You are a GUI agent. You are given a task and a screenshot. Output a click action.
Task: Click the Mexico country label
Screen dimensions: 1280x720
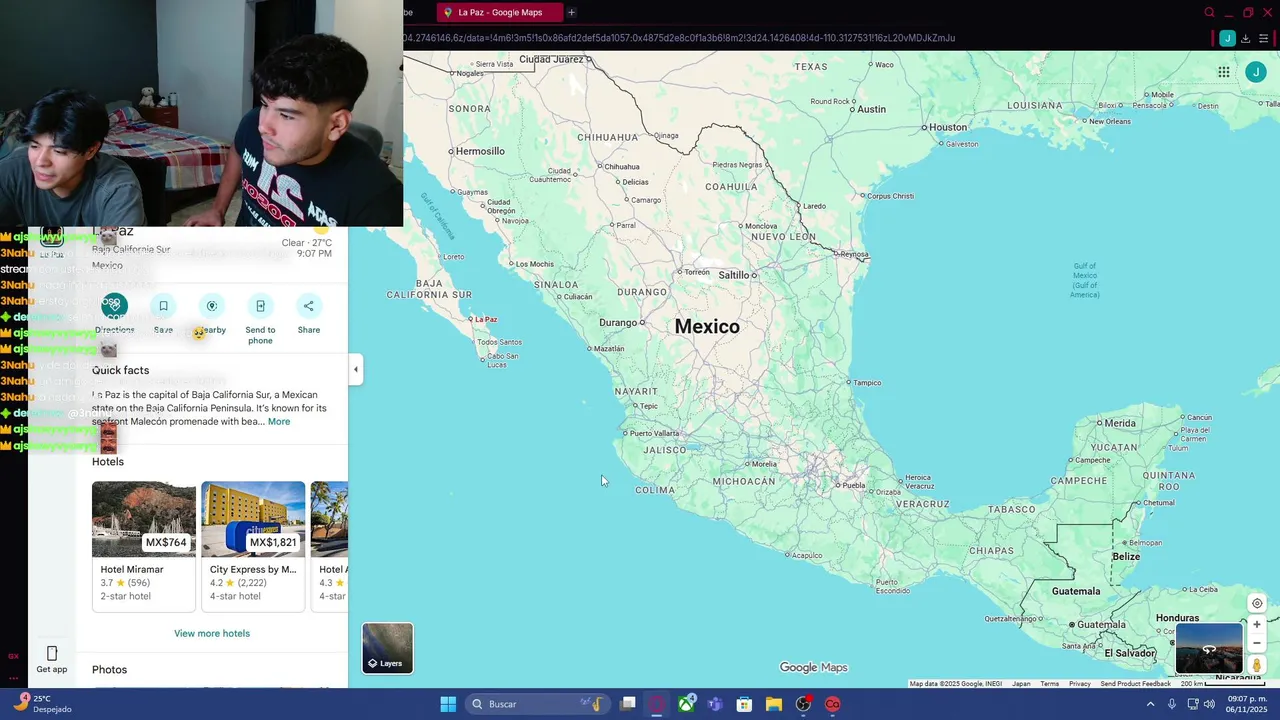click(707, 327)
